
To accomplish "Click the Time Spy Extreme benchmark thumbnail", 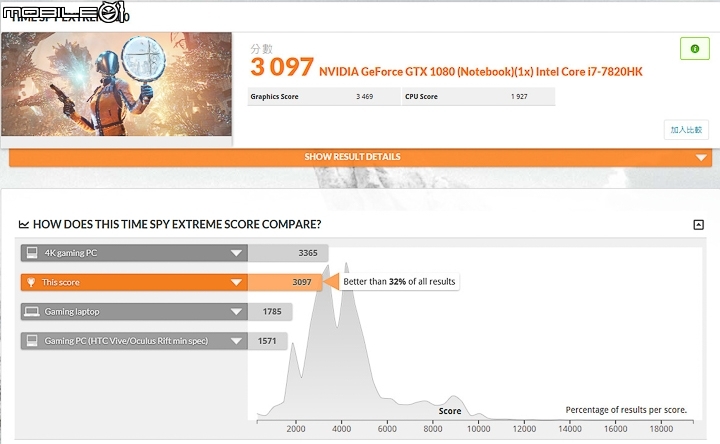I will pos(117,84).
